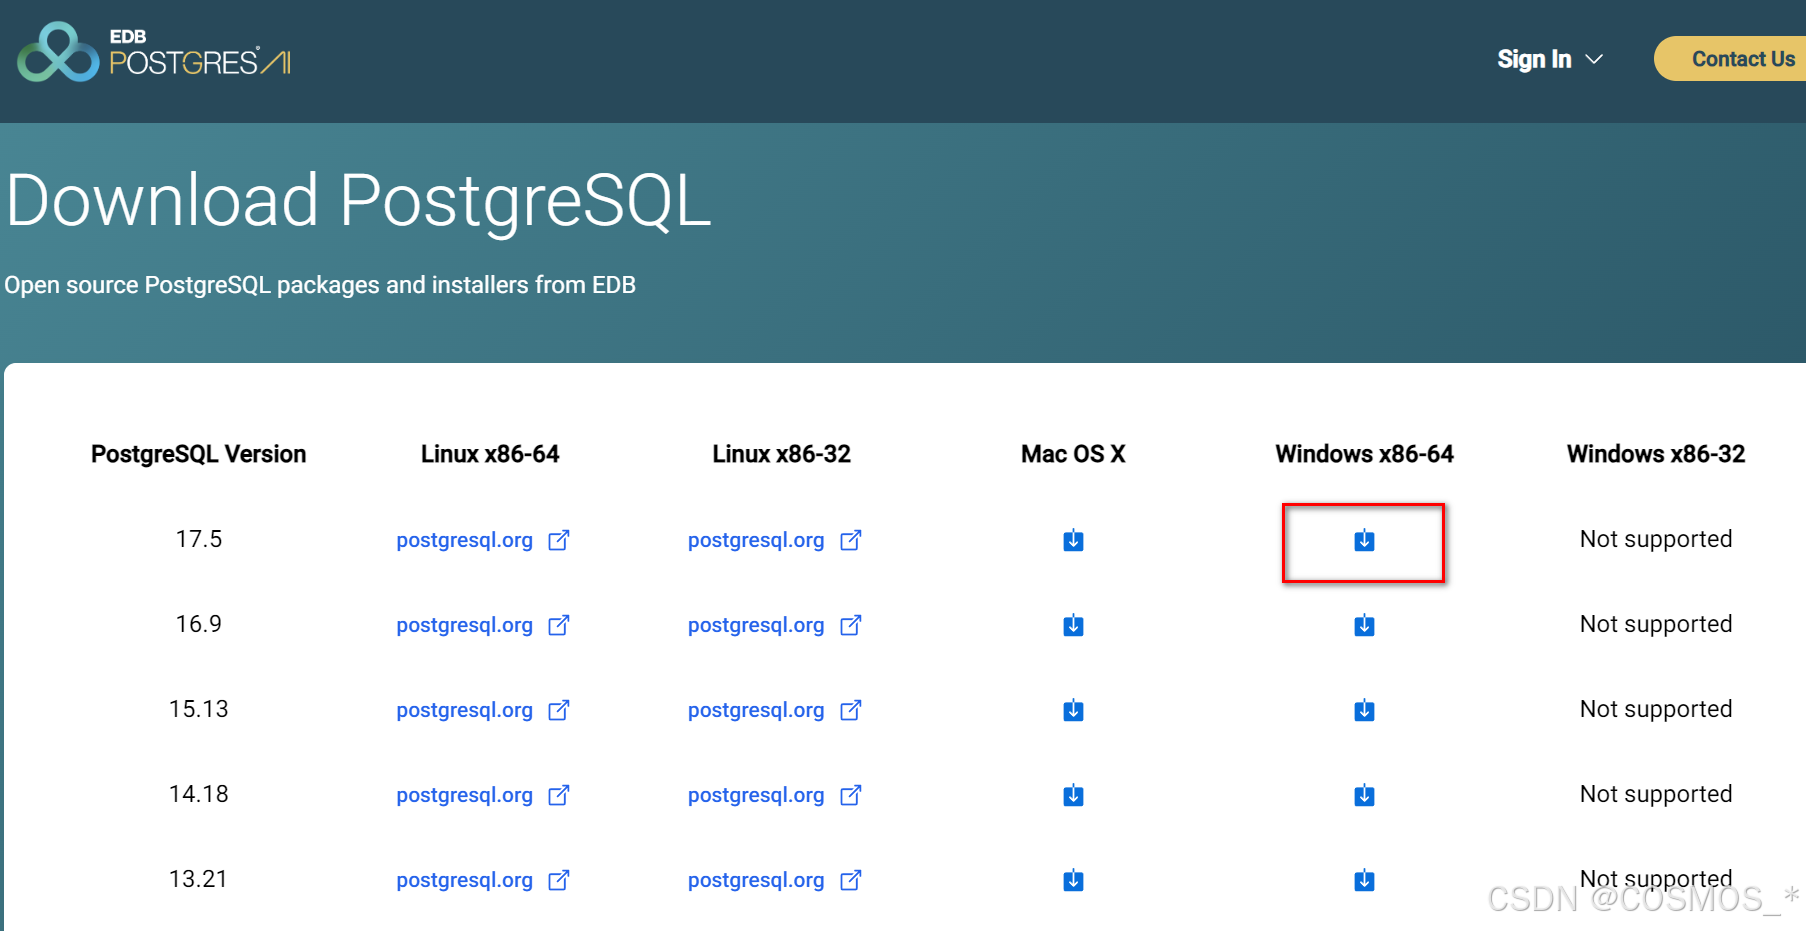Click the EDB Postgres AI logo
Screen dimensions: 1806x931
point(154,53)
